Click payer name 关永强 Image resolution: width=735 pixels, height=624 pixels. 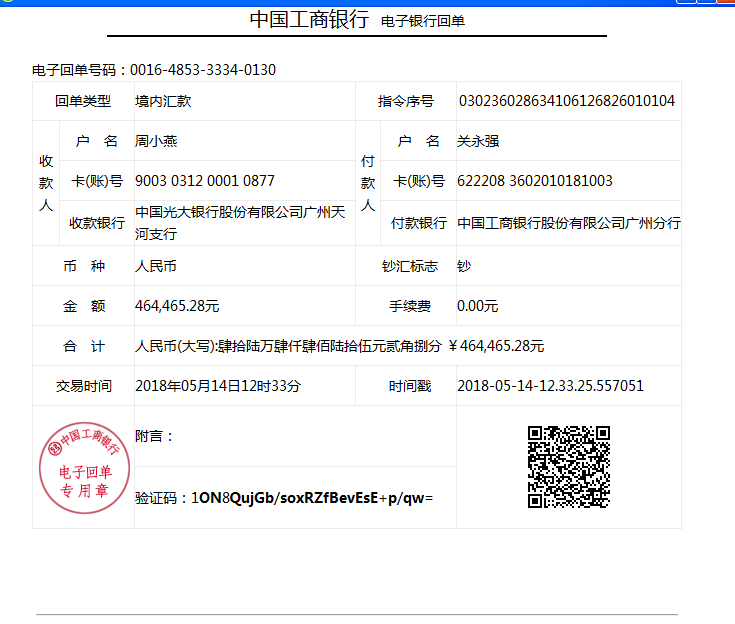[x=478, y=141]
